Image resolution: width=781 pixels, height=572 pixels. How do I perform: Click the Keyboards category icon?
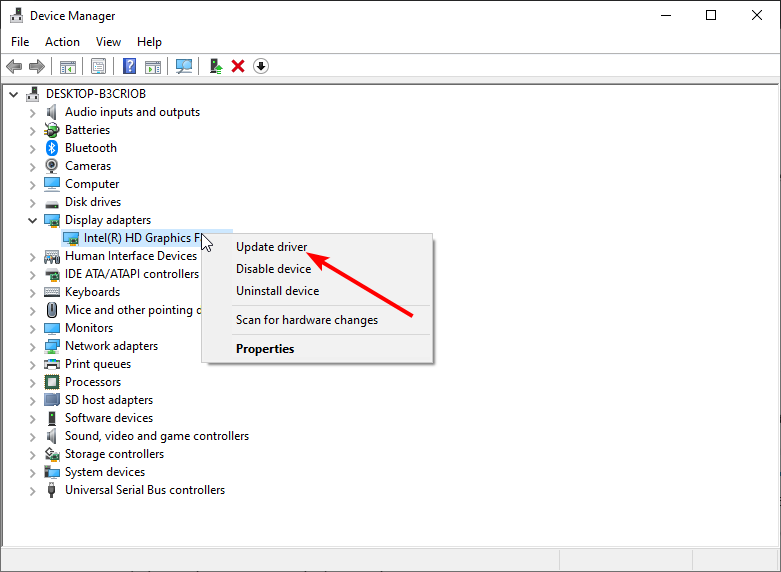pyautogui.click(x=52, y=292)
